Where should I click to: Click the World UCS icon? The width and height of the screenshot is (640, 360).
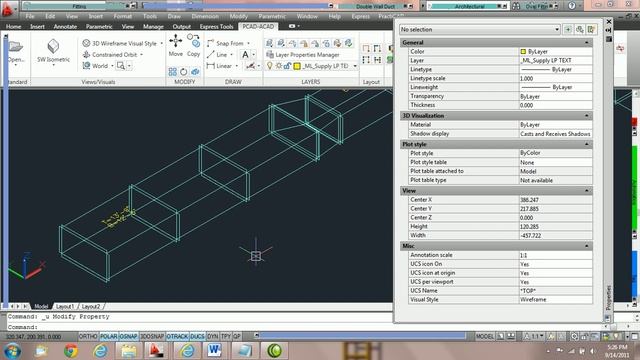coord(86,65)
